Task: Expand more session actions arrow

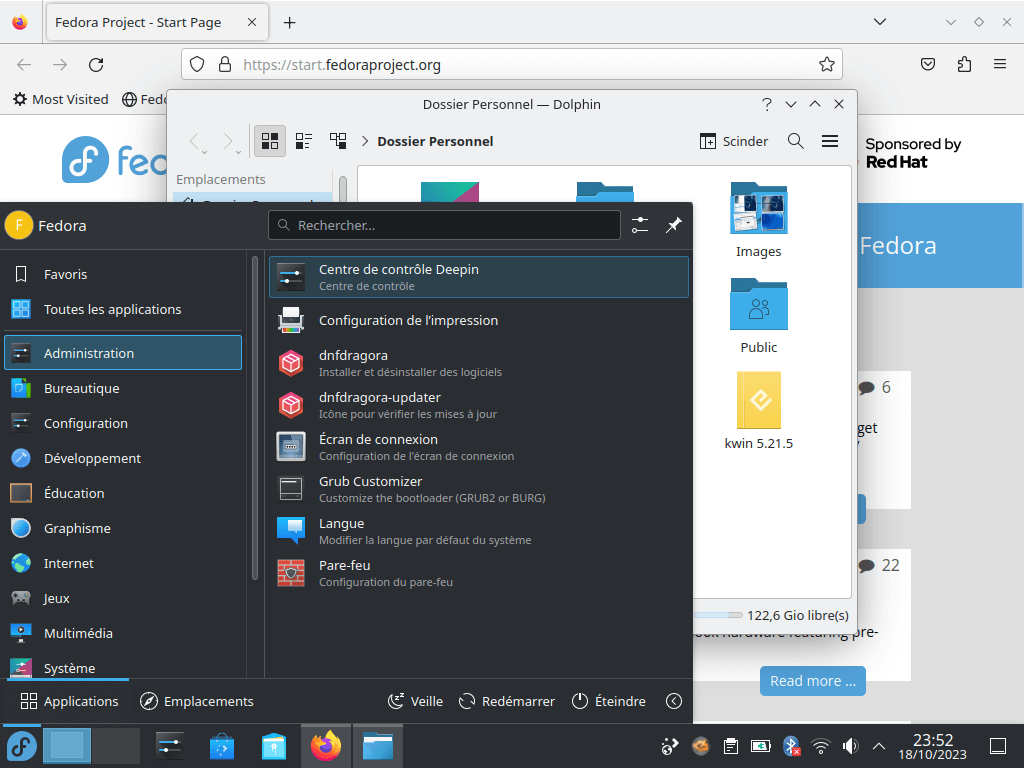Action: (x=674, y=701)
